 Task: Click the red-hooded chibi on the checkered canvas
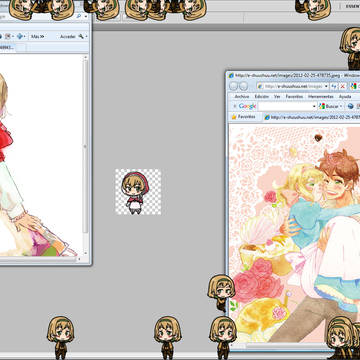pos(135,192)
